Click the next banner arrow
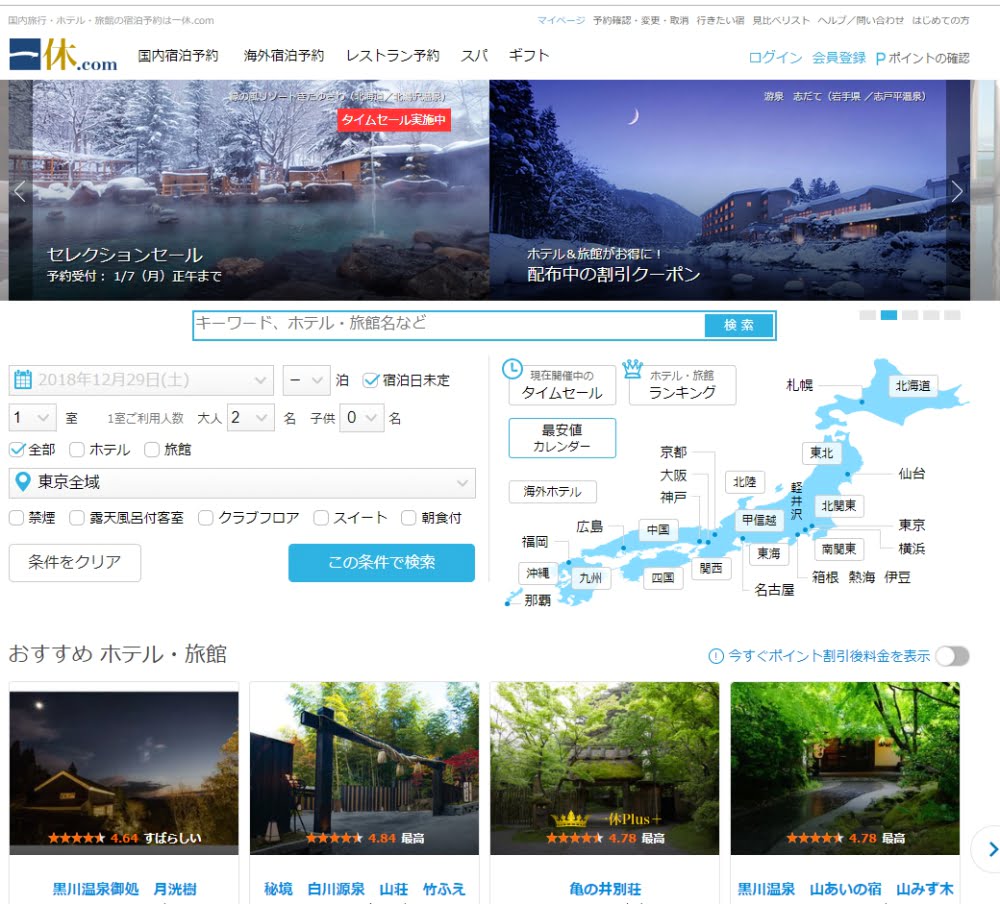Screen dimensions: 1000x904 pos(957,191)
